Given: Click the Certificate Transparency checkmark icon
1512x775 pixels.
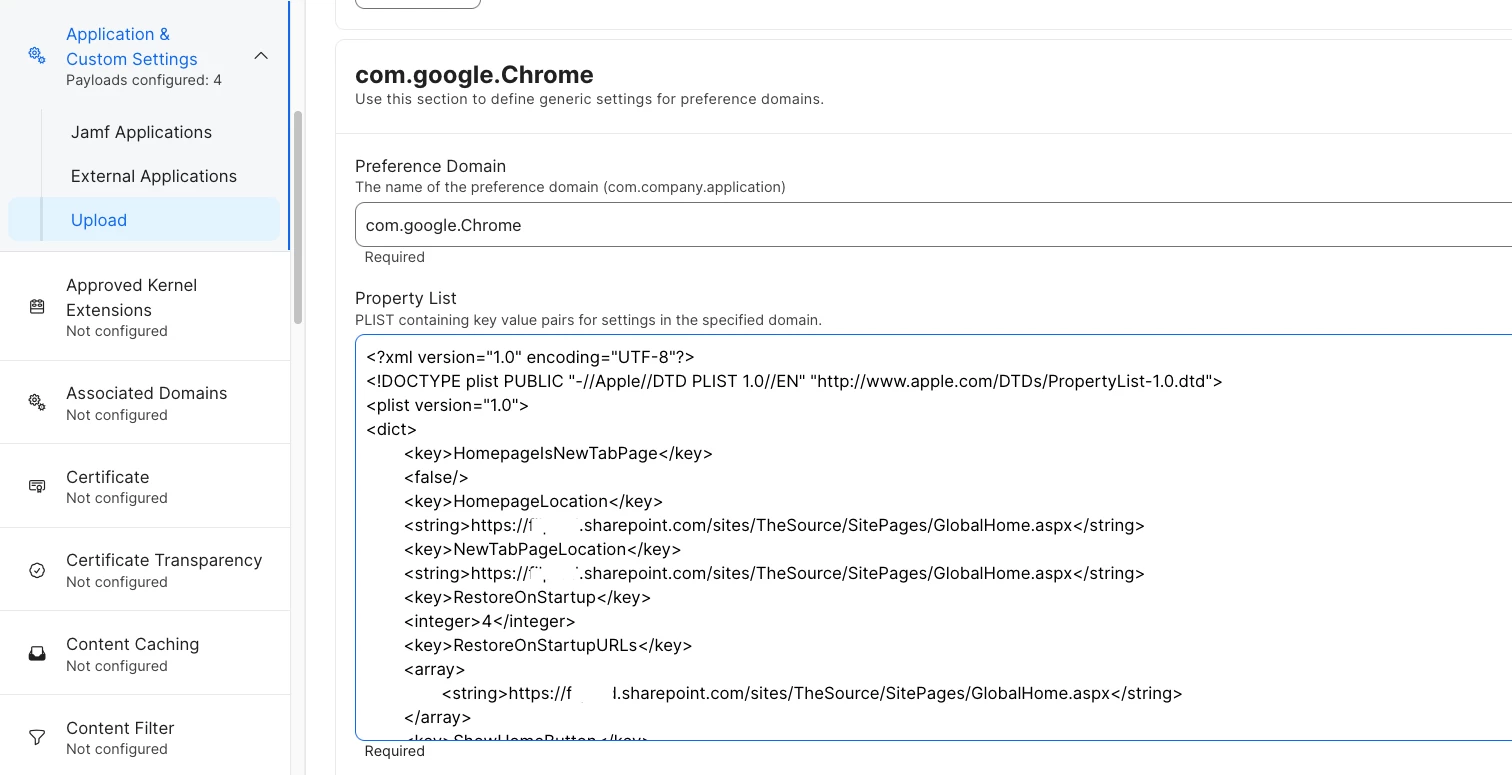Looking at the screenshot, I should pos(37,570).
